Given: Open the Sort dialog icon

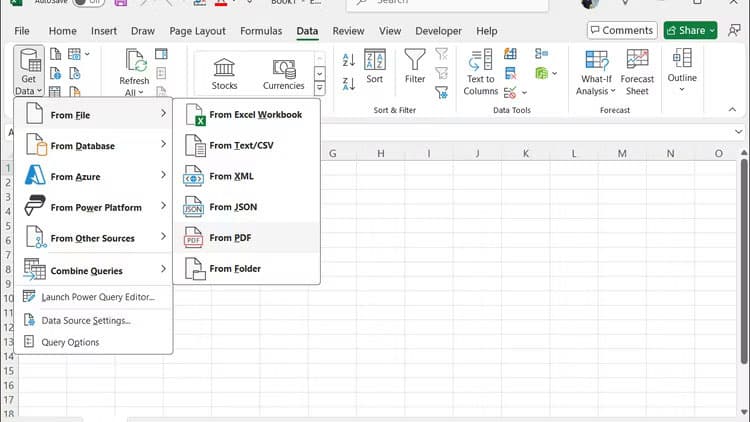Looking at the screenshot, I should [375, 66].
